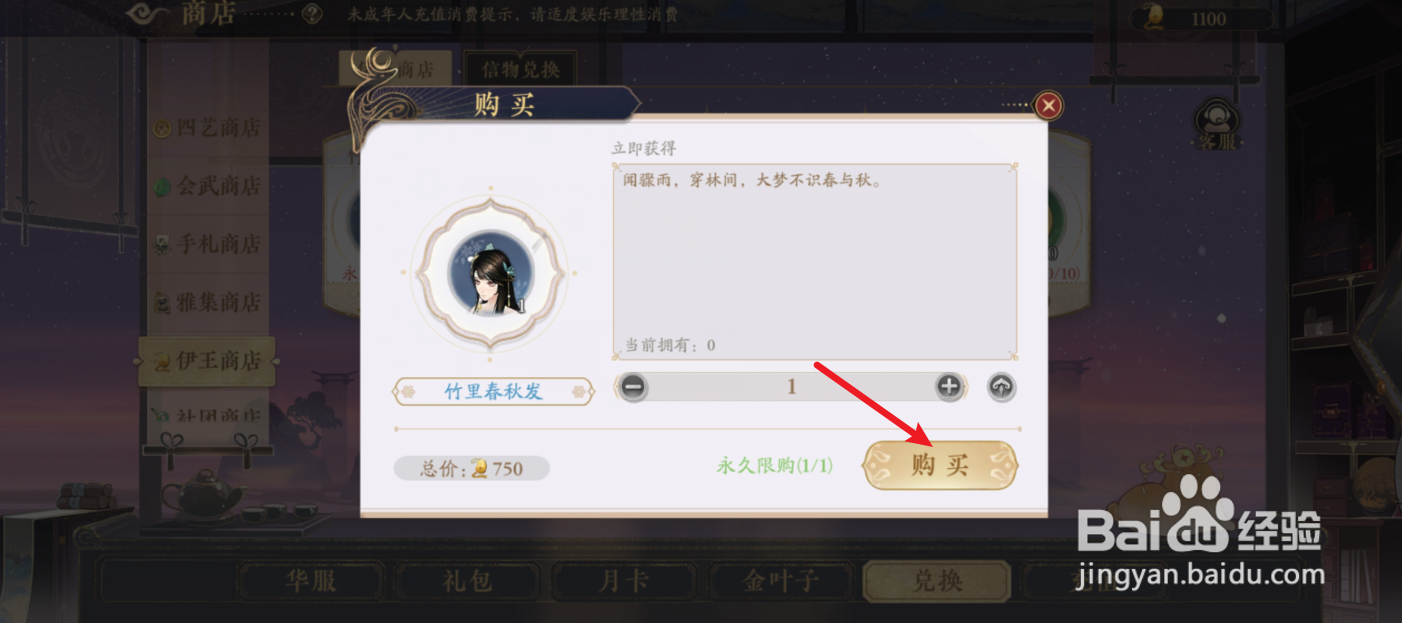
Task: Click the currency balance icon showing 1100
Action: pyautogui.click(x=1154, y=16)
